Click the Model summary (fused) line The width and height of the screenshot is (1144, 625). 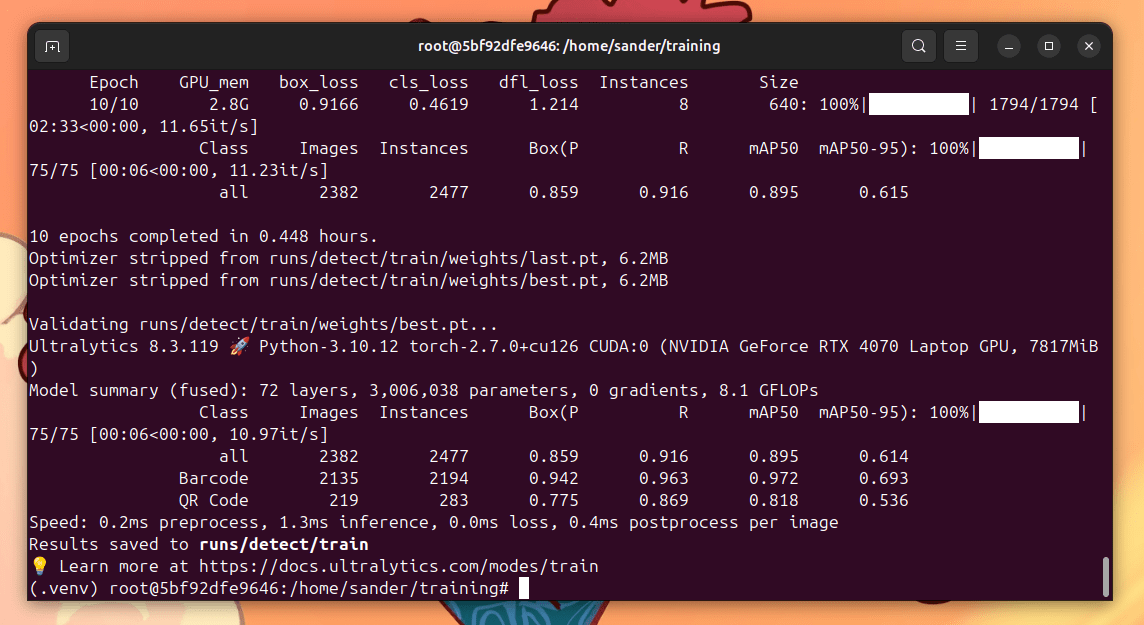coord(423,390)
